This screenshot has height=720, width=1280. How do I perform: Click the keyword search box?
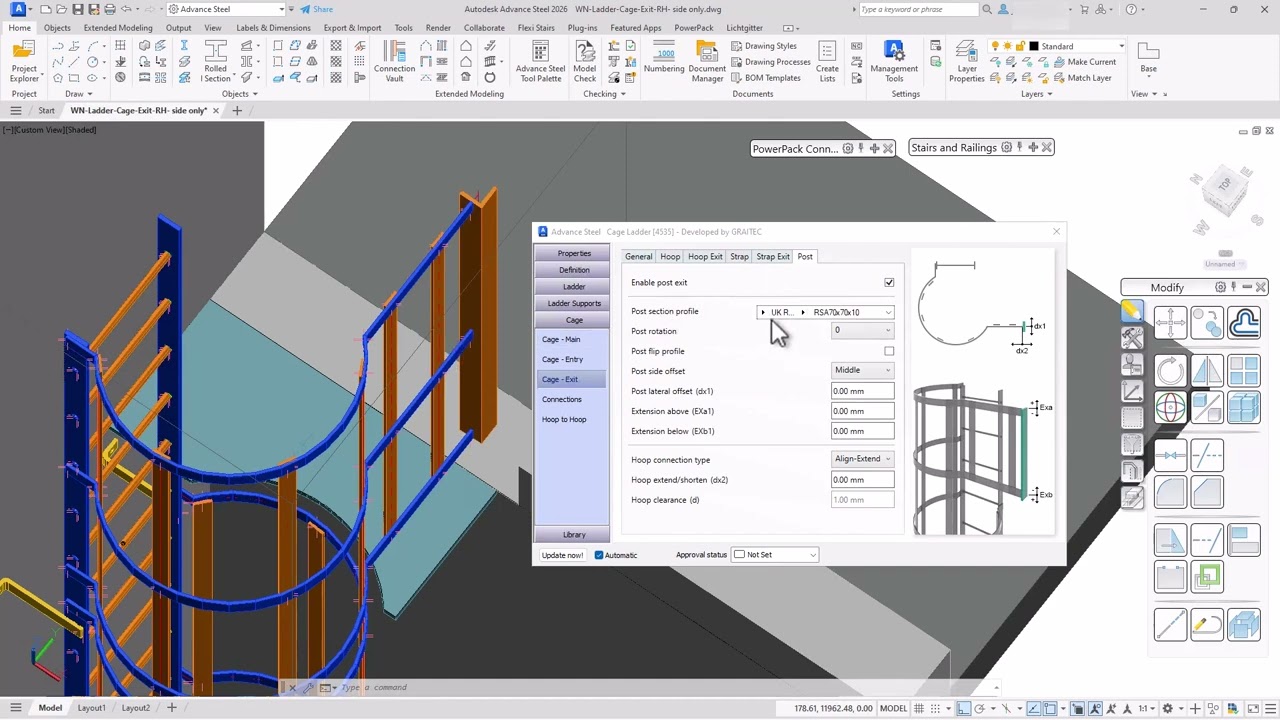pyautogui.click(x=919, y=9)
